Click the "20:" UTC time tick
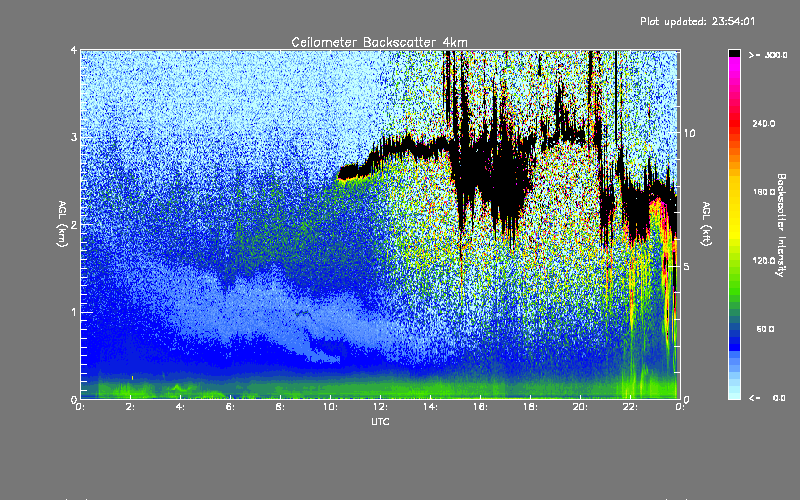 pos(580,407)
